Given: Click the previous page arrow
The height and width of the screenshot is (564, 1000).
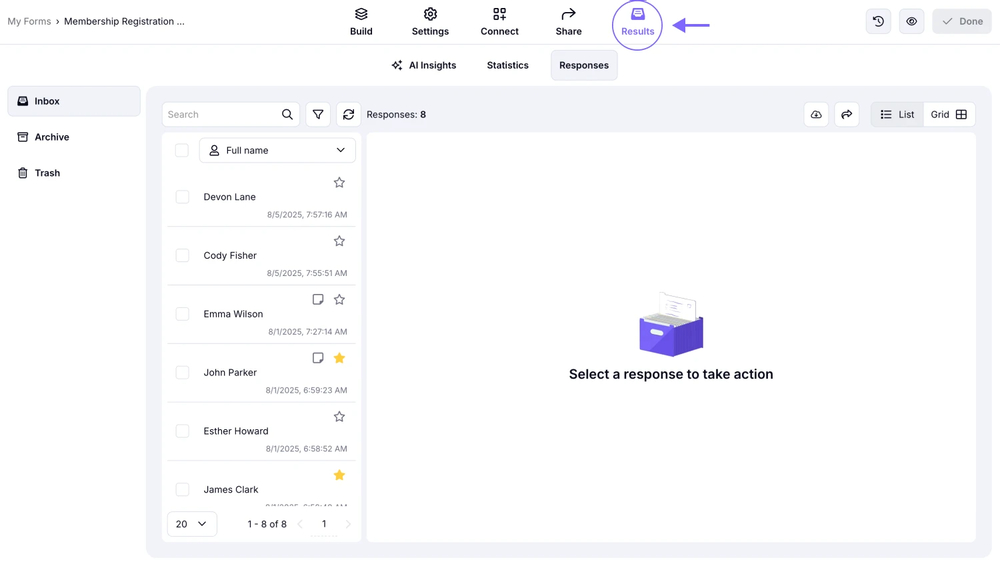Looking at the screenshot, I should (300, 524).
